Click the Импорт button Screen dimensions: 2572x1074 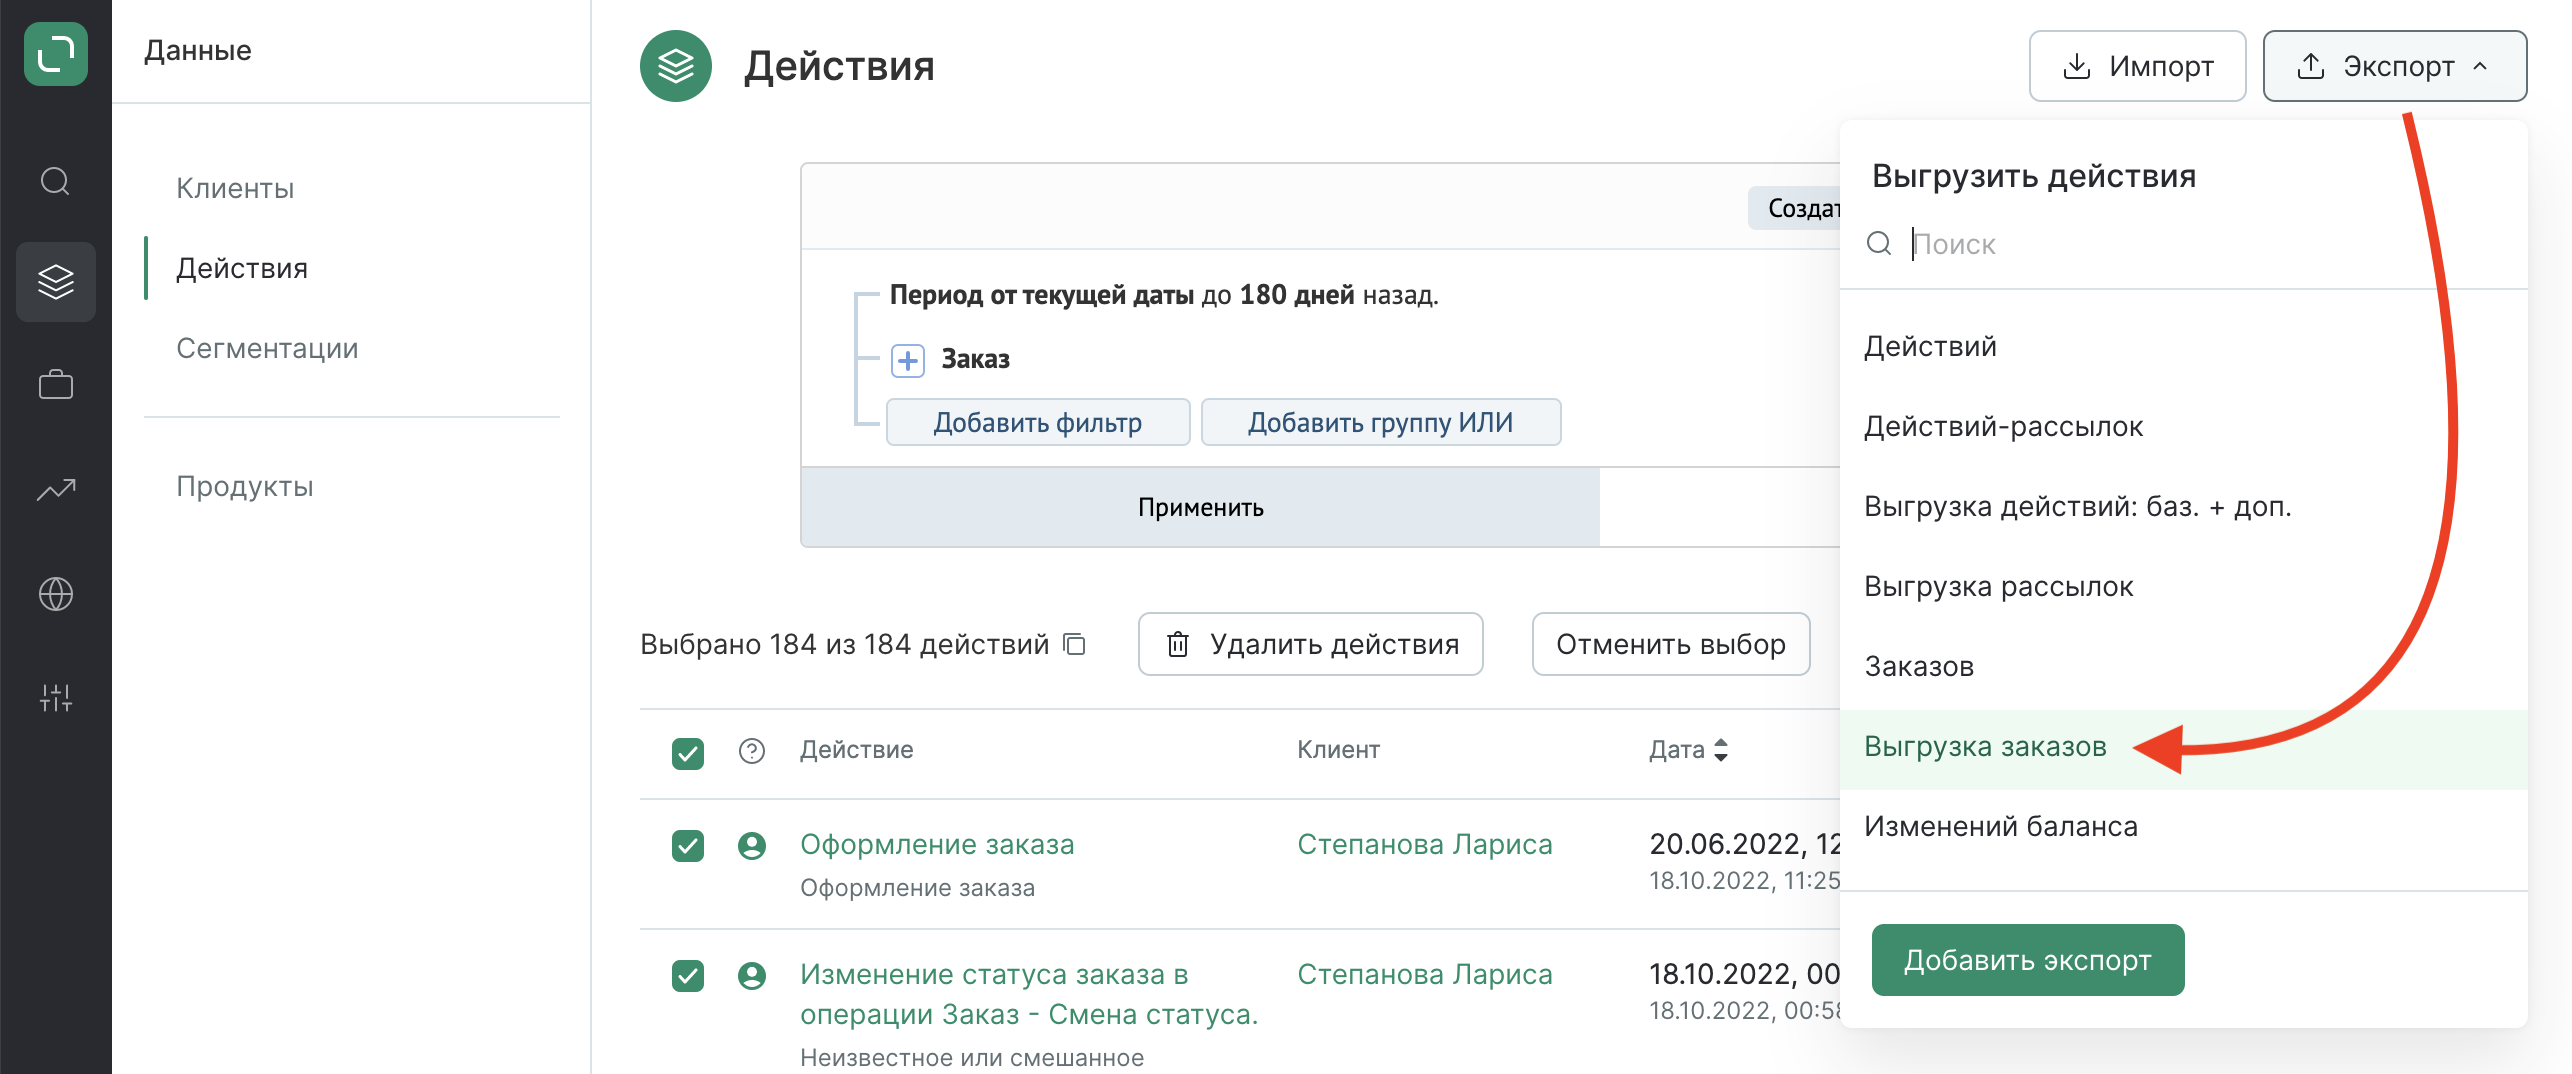(x=2138, y=66)
